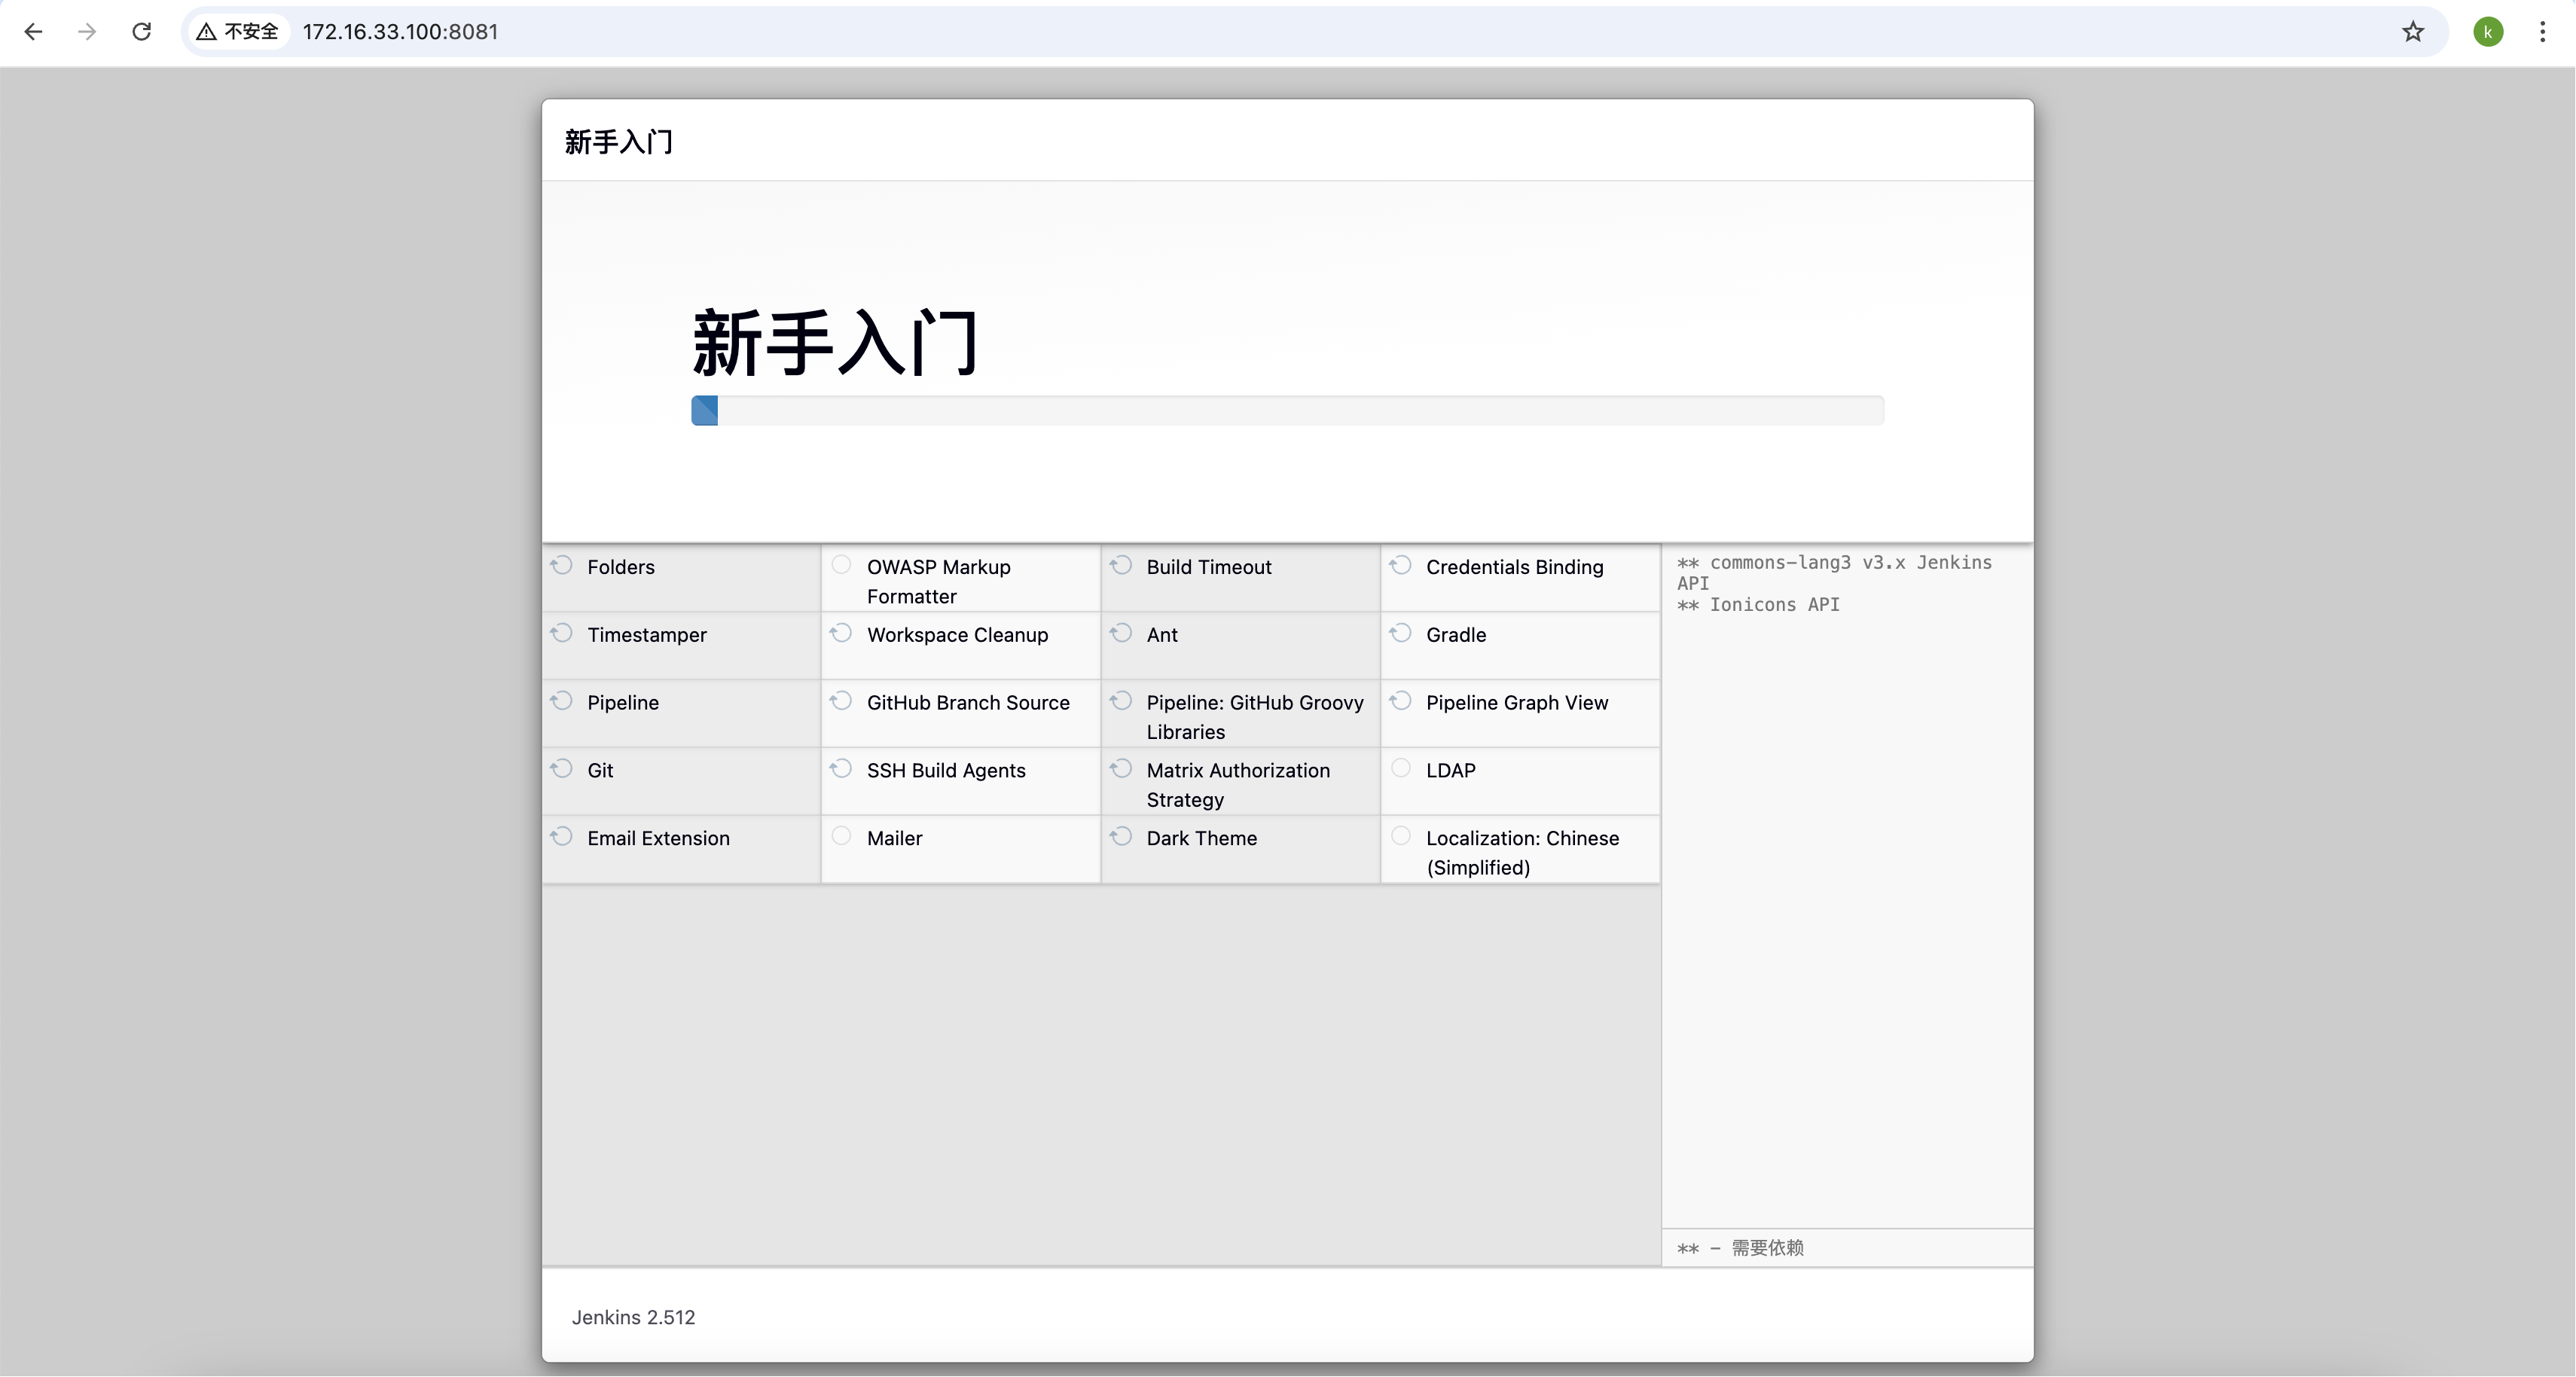
Task: Select the Git plugin label
Action: click(600, 770)
